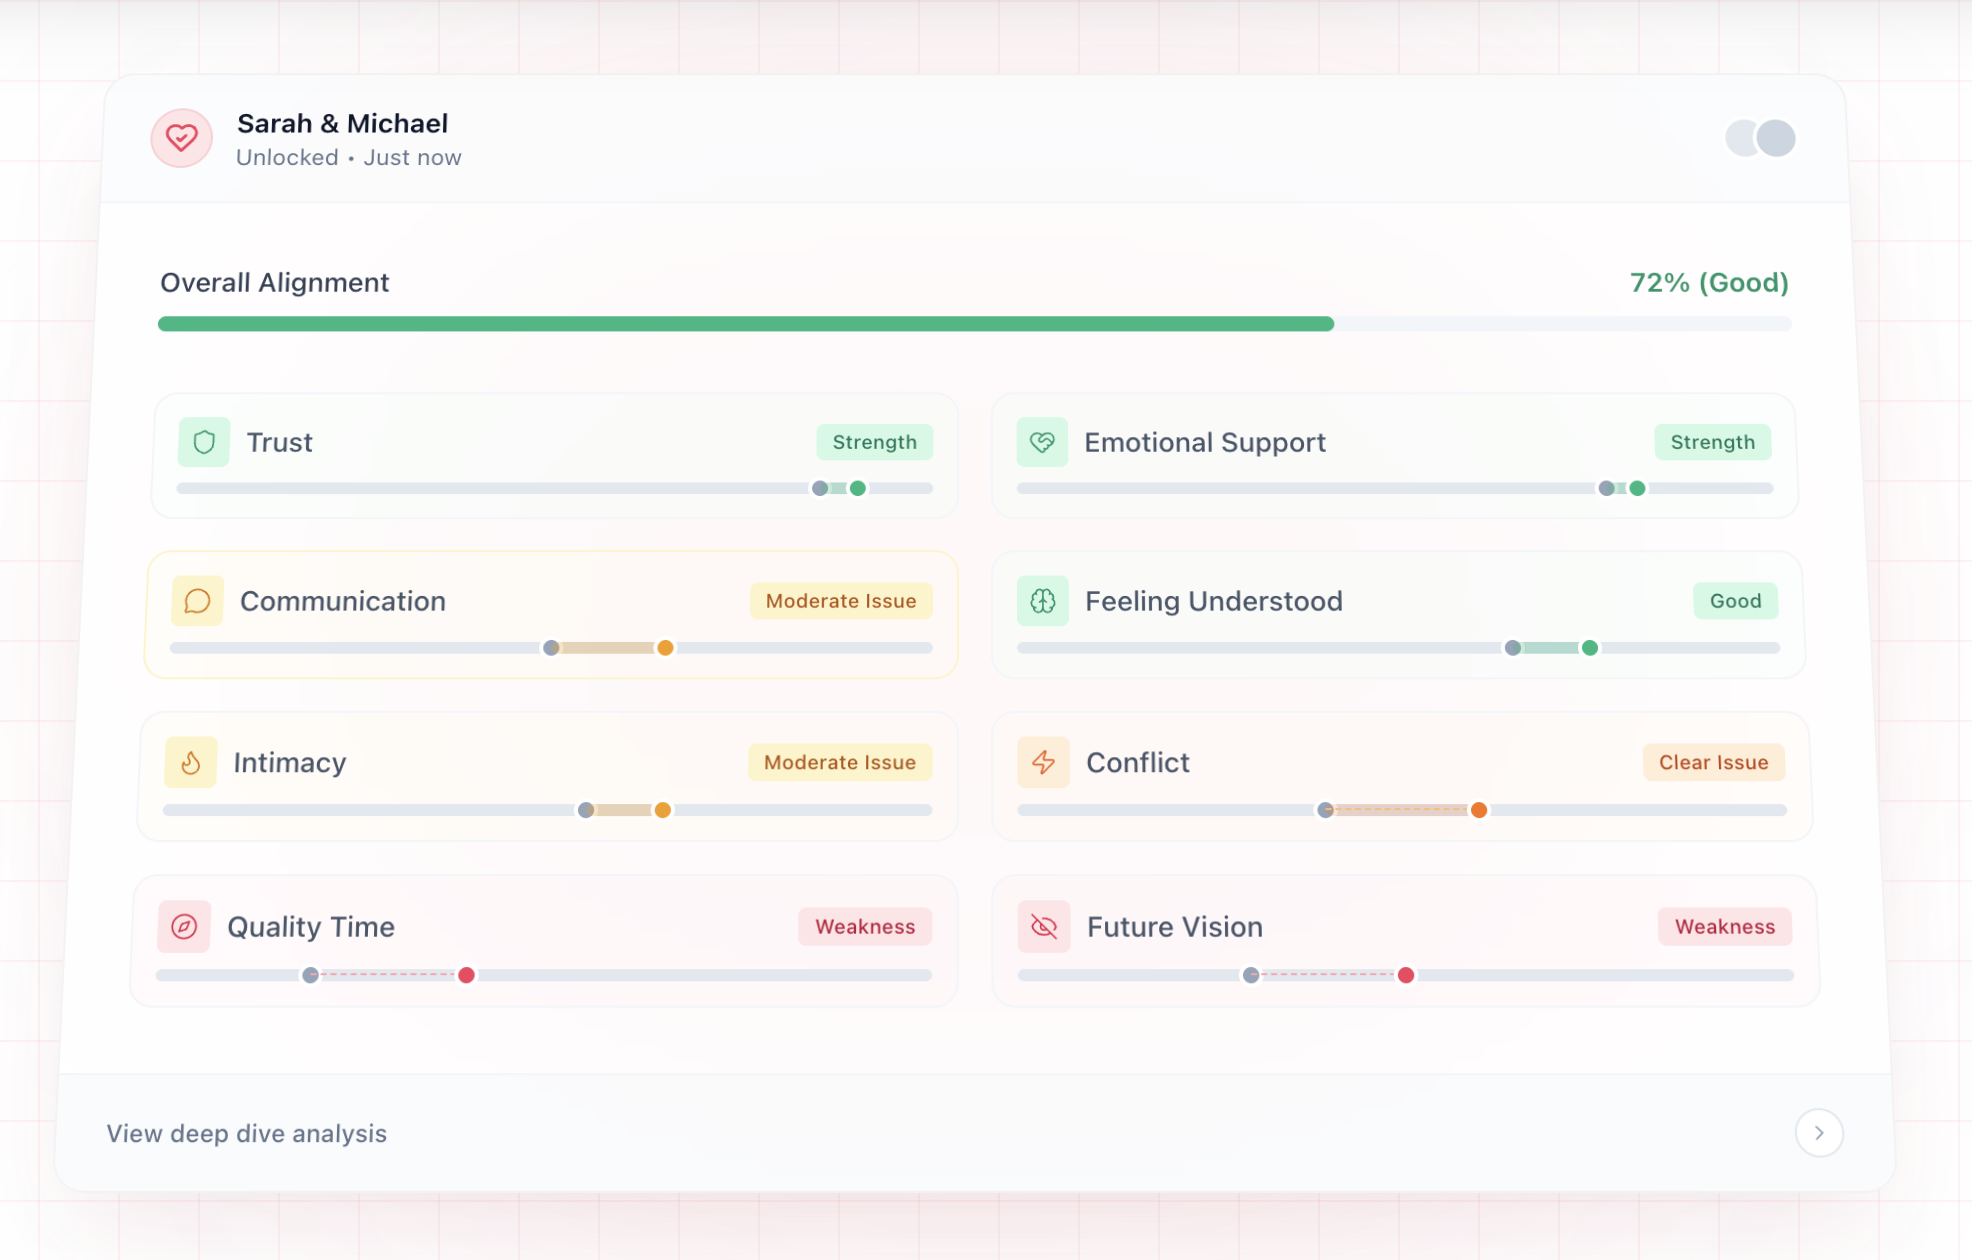
Task: Click the Trust shield icon
Action: [203, 441]
